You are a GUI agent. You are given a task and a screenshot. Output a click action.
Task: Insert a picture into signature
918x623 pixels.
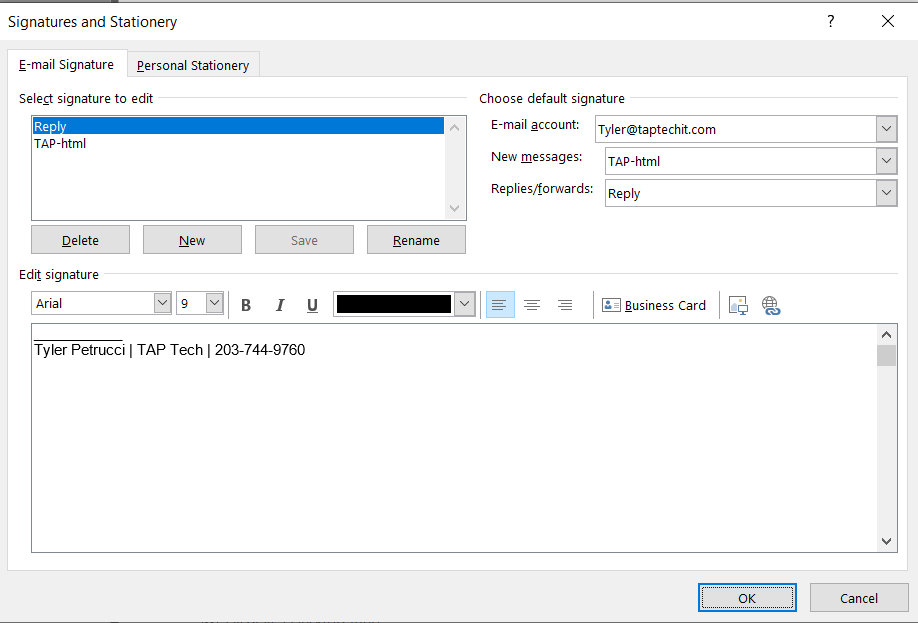click(x=738, y=305)
